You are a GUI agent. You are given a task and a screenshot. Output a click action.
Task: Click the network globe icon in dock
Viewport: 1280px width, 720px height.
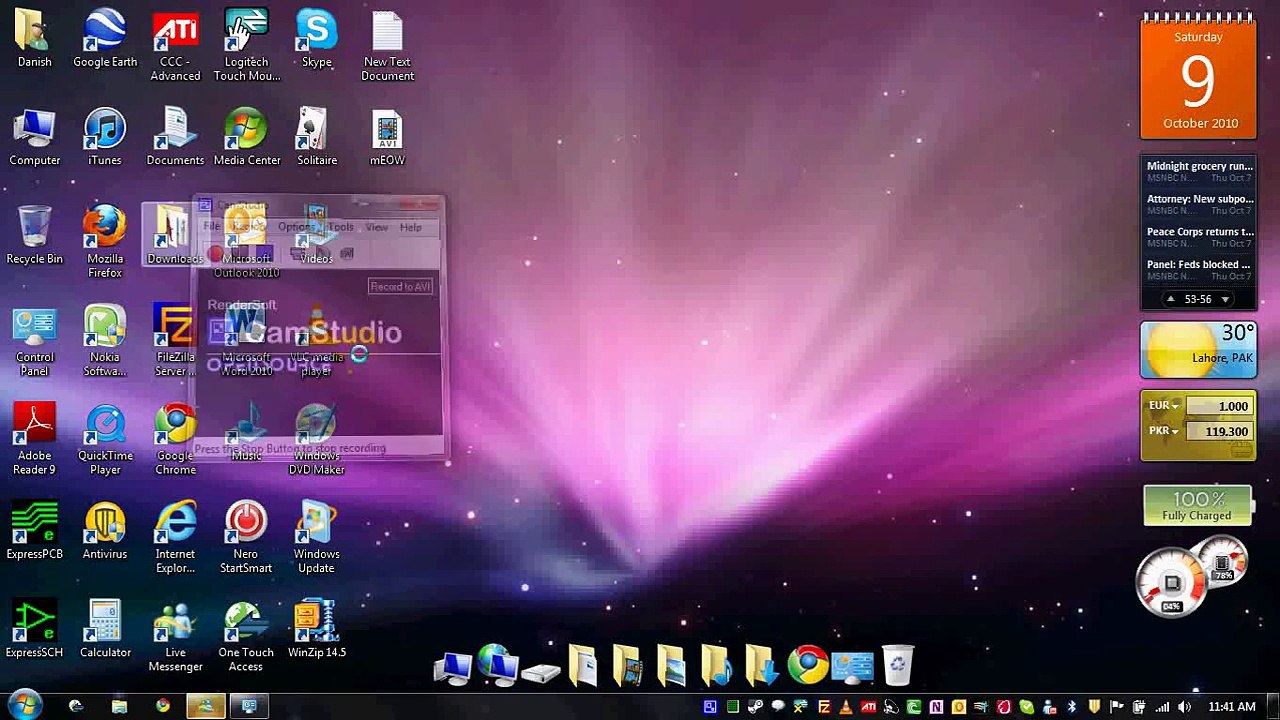click(497, 664)
